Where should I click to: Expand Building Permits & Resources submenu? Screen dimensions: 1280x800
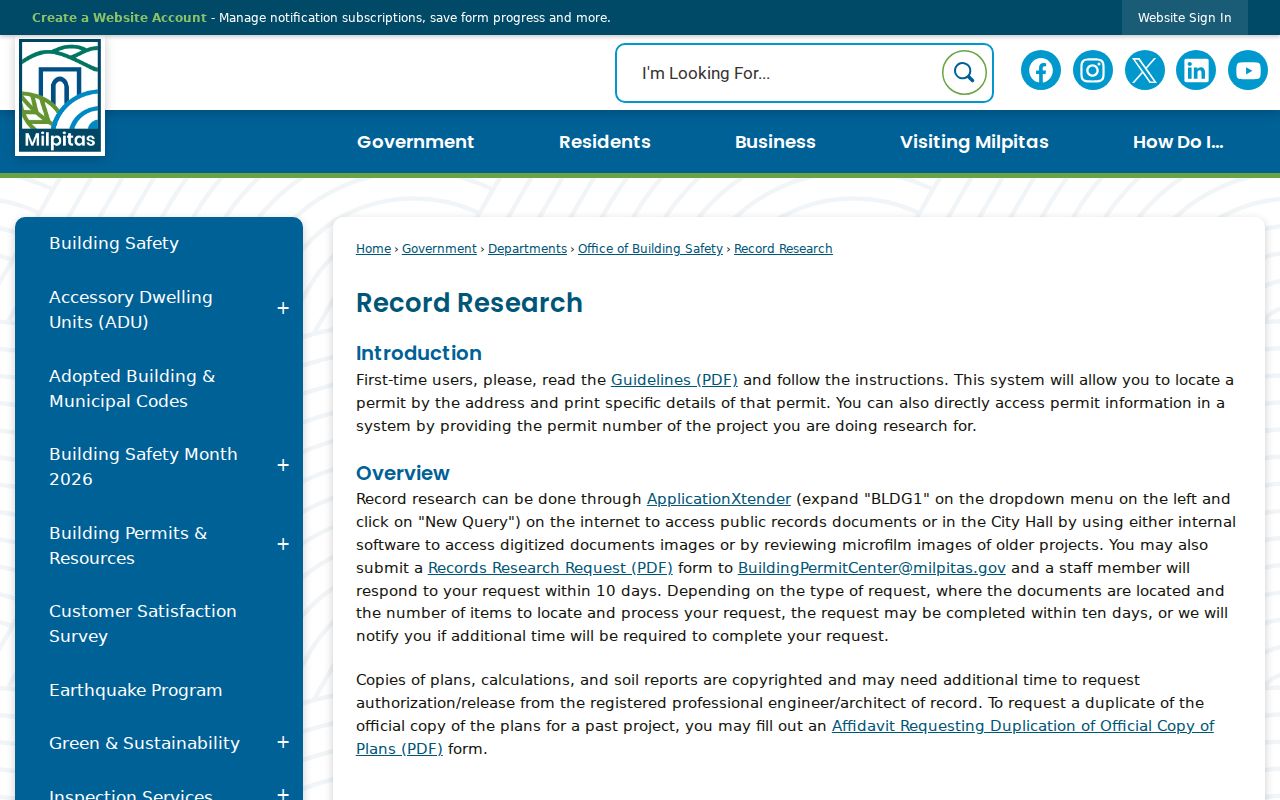click(283, 545)
